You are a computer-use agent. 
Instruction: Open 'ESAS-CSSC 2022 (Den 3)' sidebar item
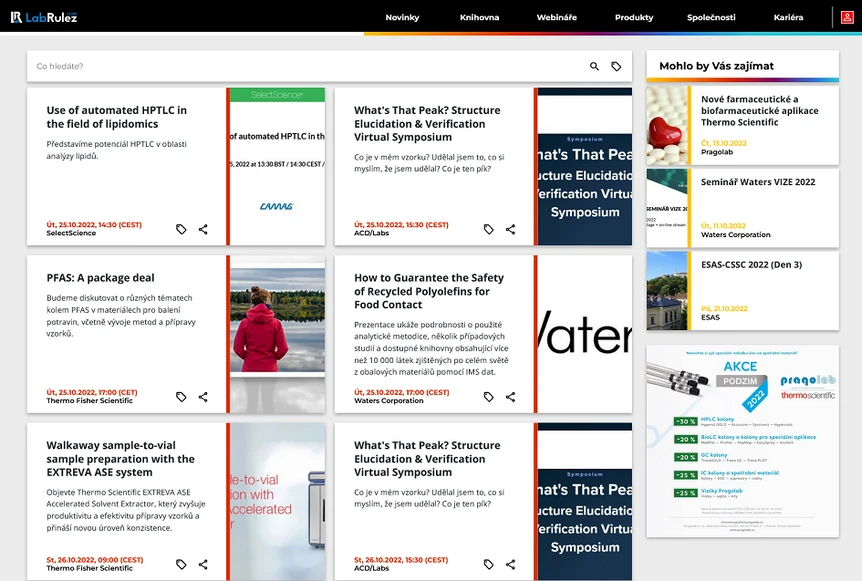pos(752,264)
